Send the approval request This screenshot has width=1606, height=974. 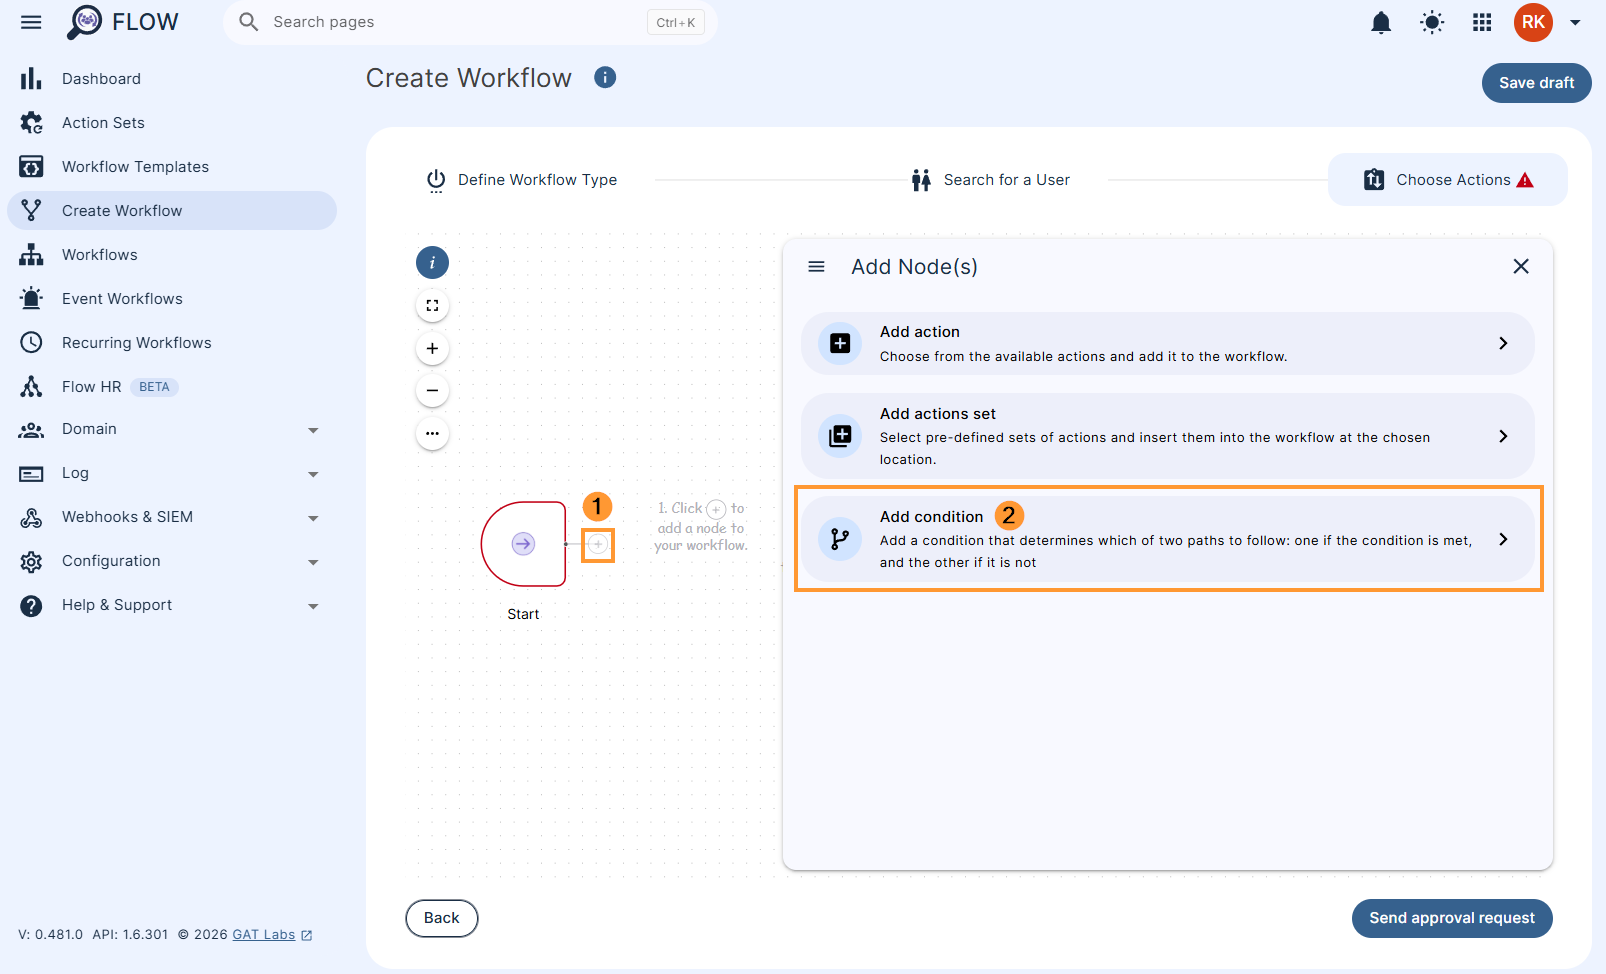1452,918
